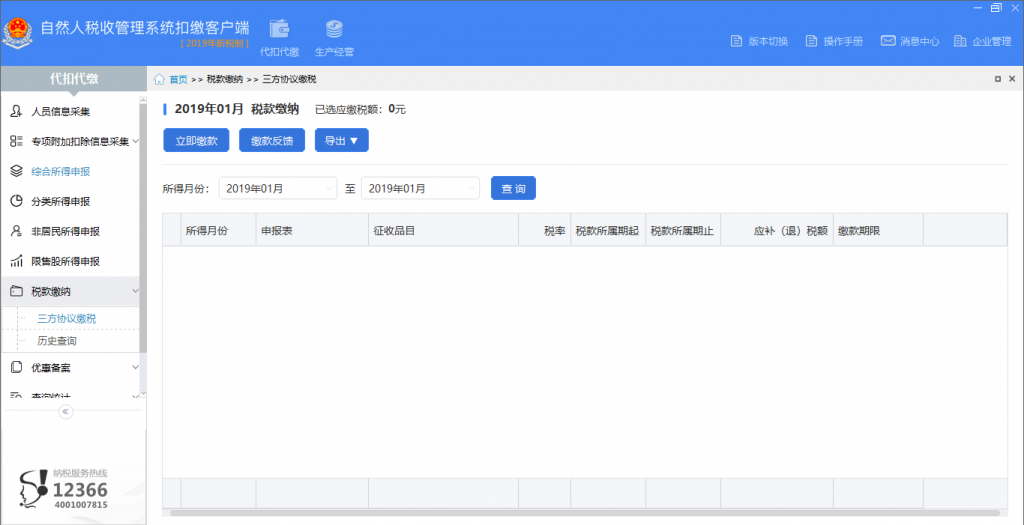Click the 立即缴款 button
Viewport: 1024px width, 525px height.
point(197,140)
